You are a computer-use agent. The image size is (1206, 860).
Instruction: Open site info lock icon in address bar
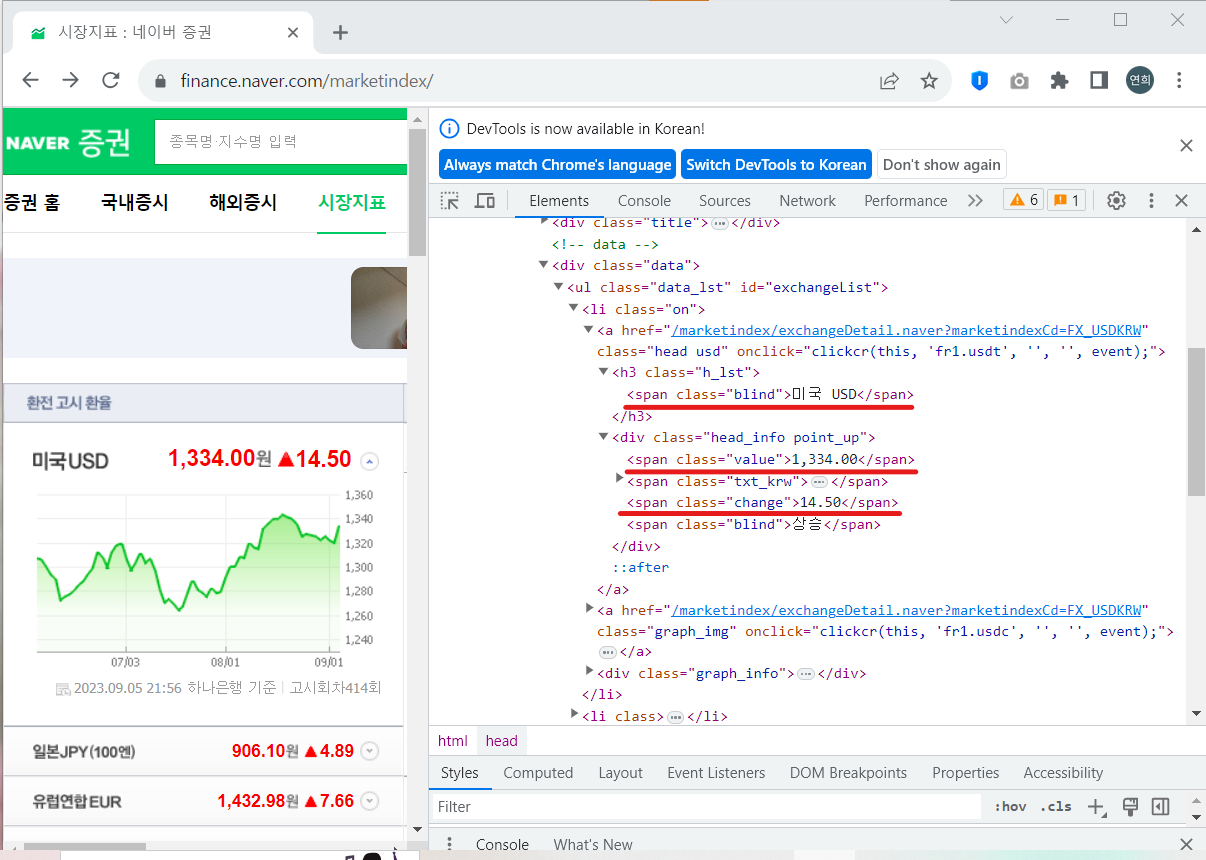(159, 81)
